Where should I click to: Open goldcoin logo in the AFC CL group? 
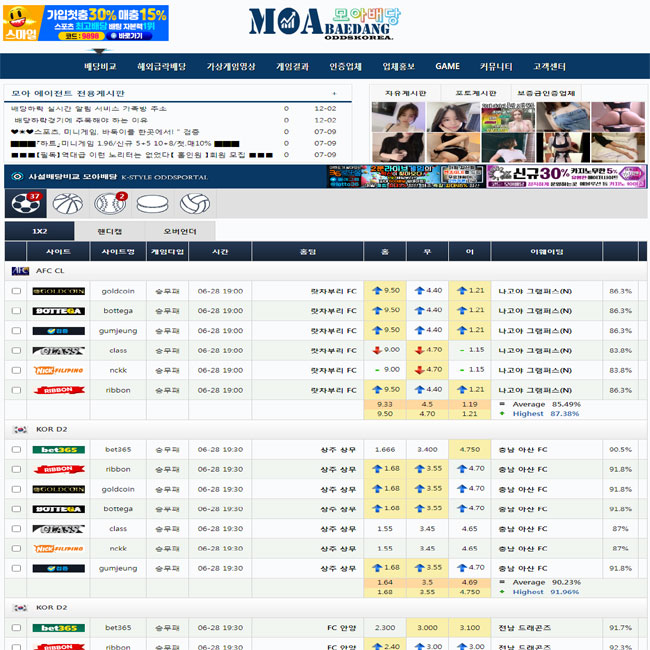[x=58, y=291]
